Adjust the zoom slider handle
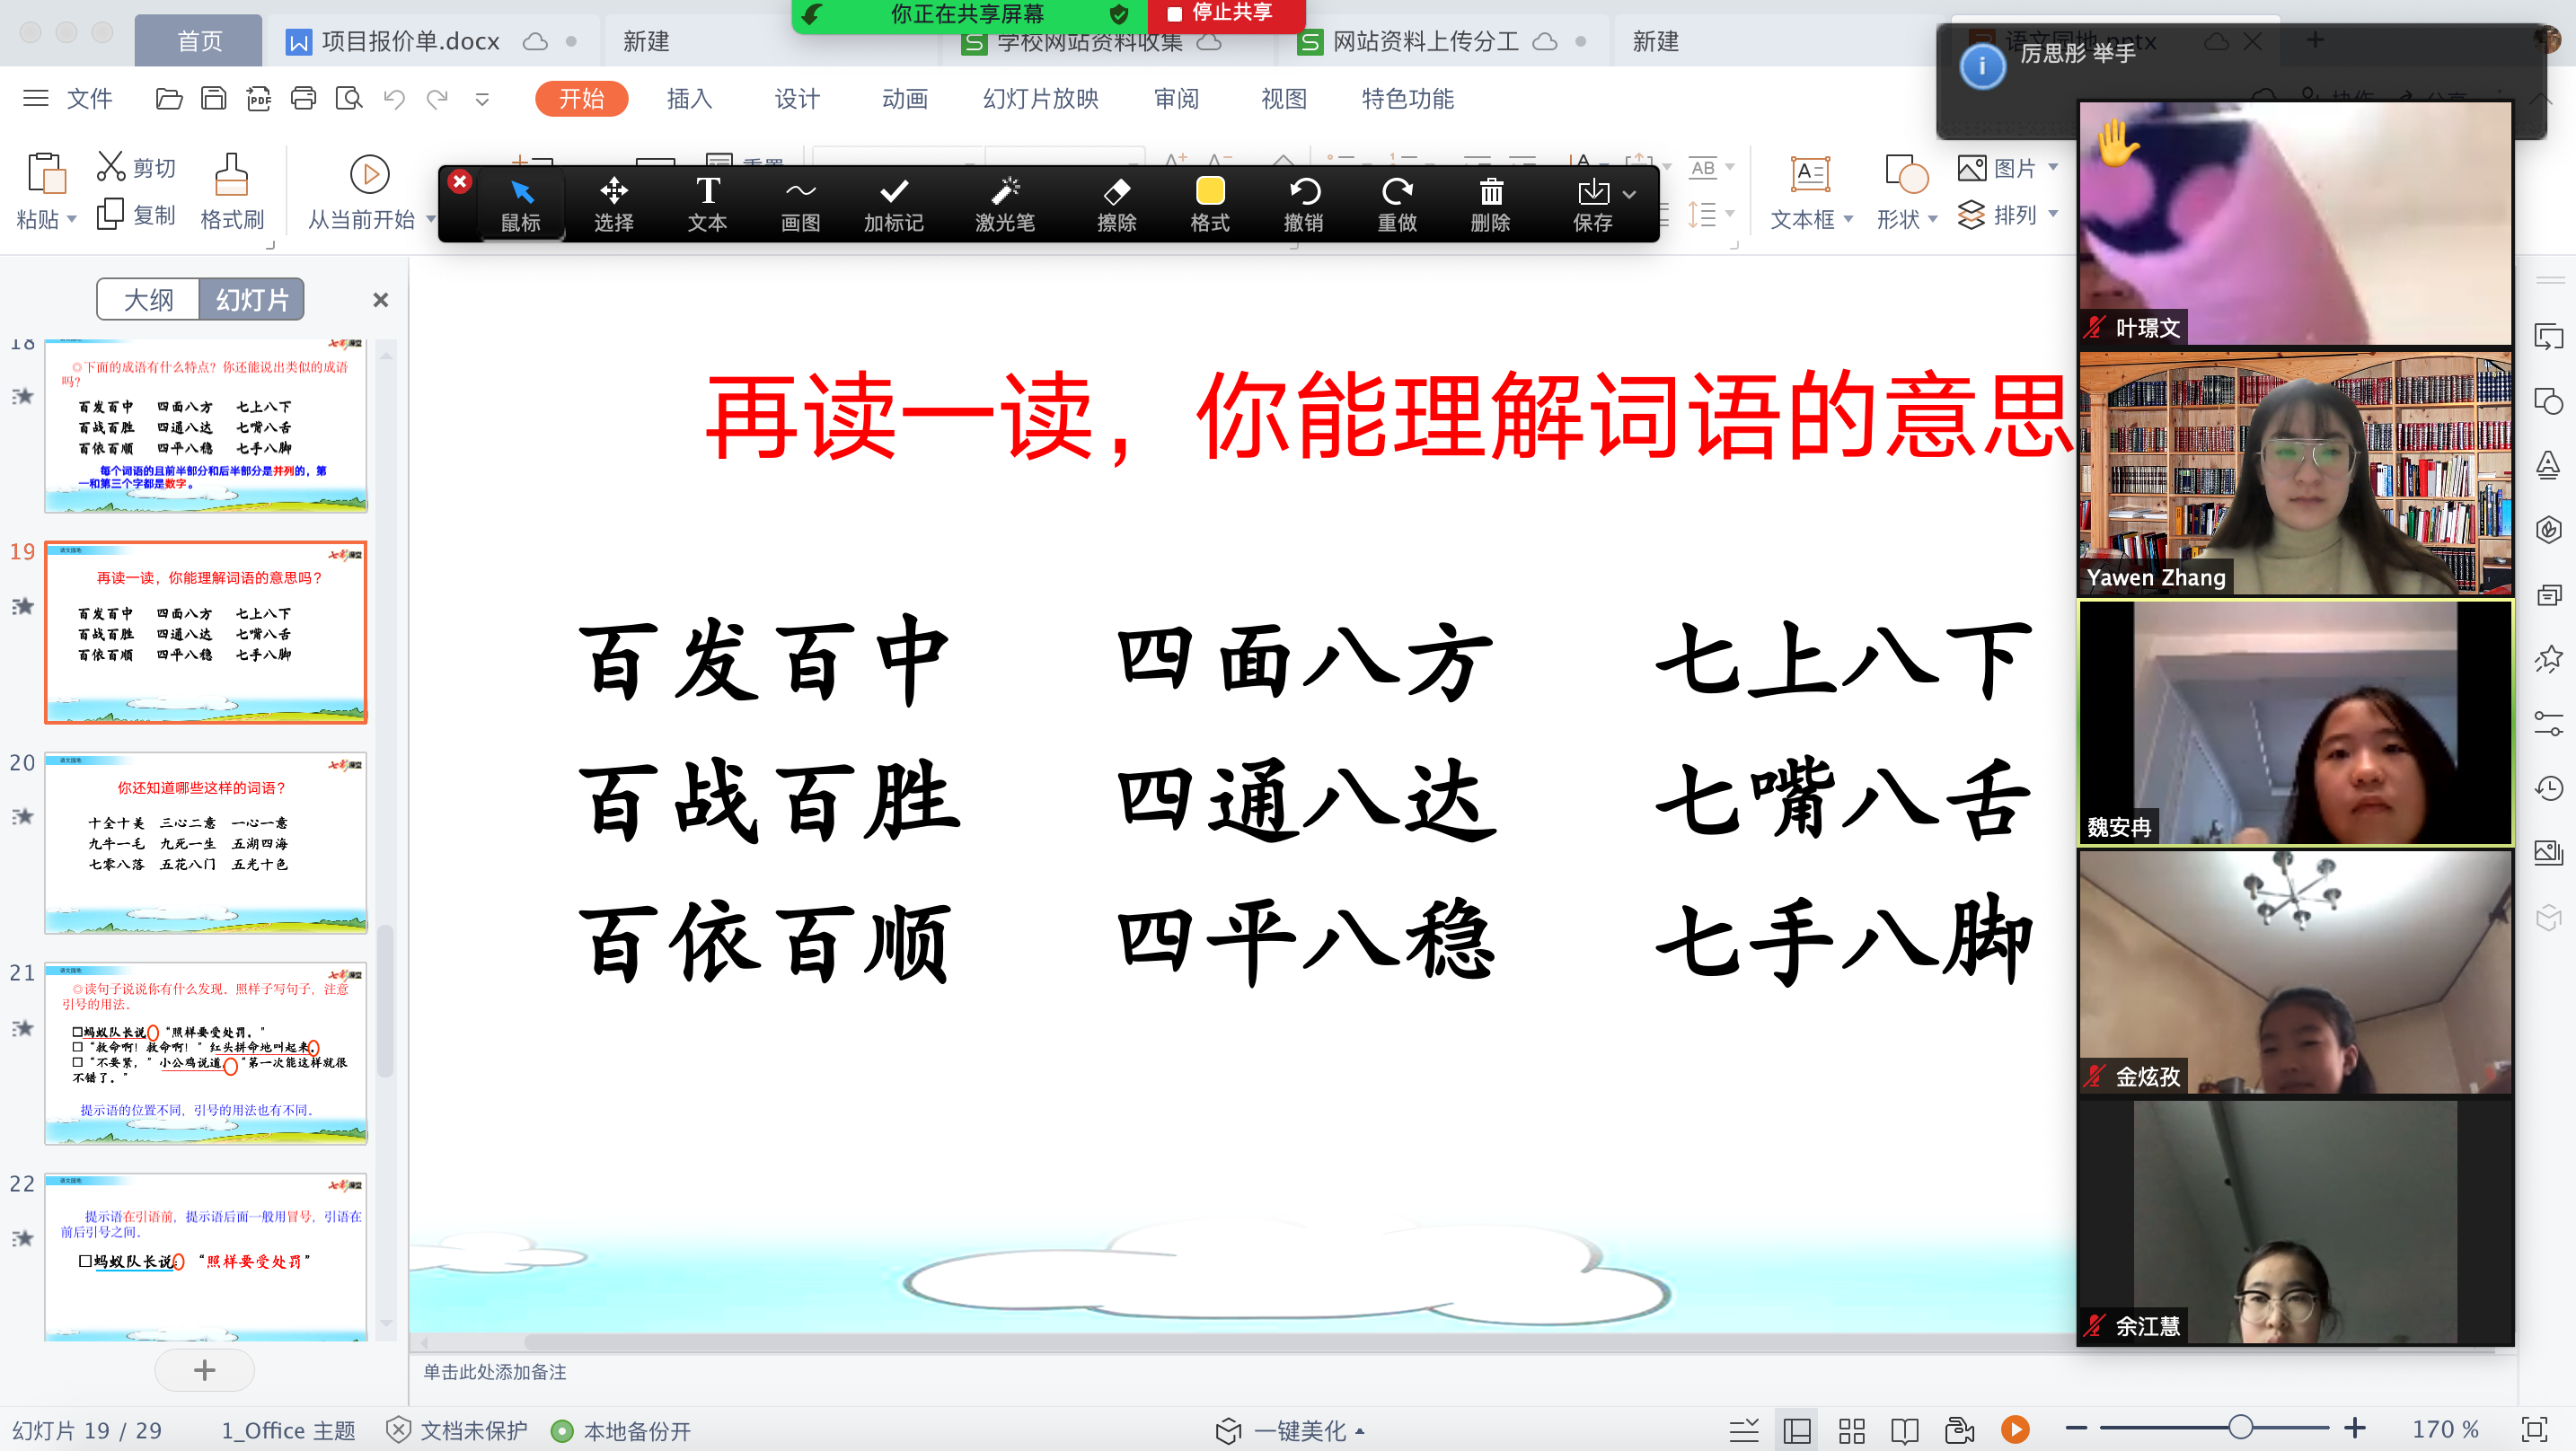The image size is (2576, 1451). [x=2240, y=1428]
